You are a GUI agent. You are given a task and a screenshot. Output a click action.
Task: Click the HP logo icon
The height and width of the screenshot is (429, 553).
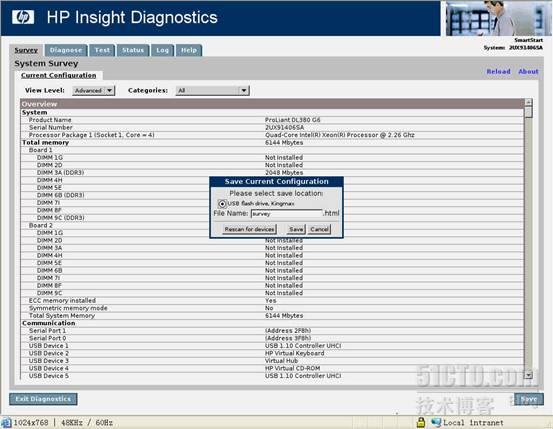point(23,17)
